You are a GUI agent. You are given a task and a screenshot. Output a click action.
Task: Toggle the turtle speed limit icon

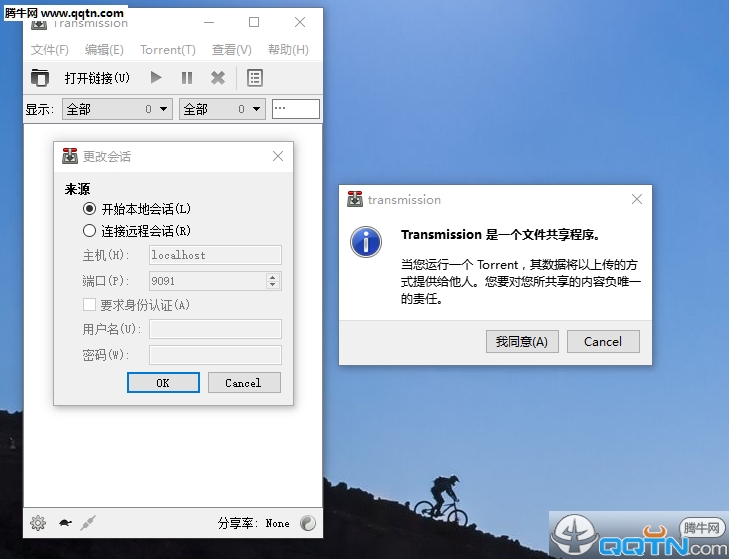[66, 523]
